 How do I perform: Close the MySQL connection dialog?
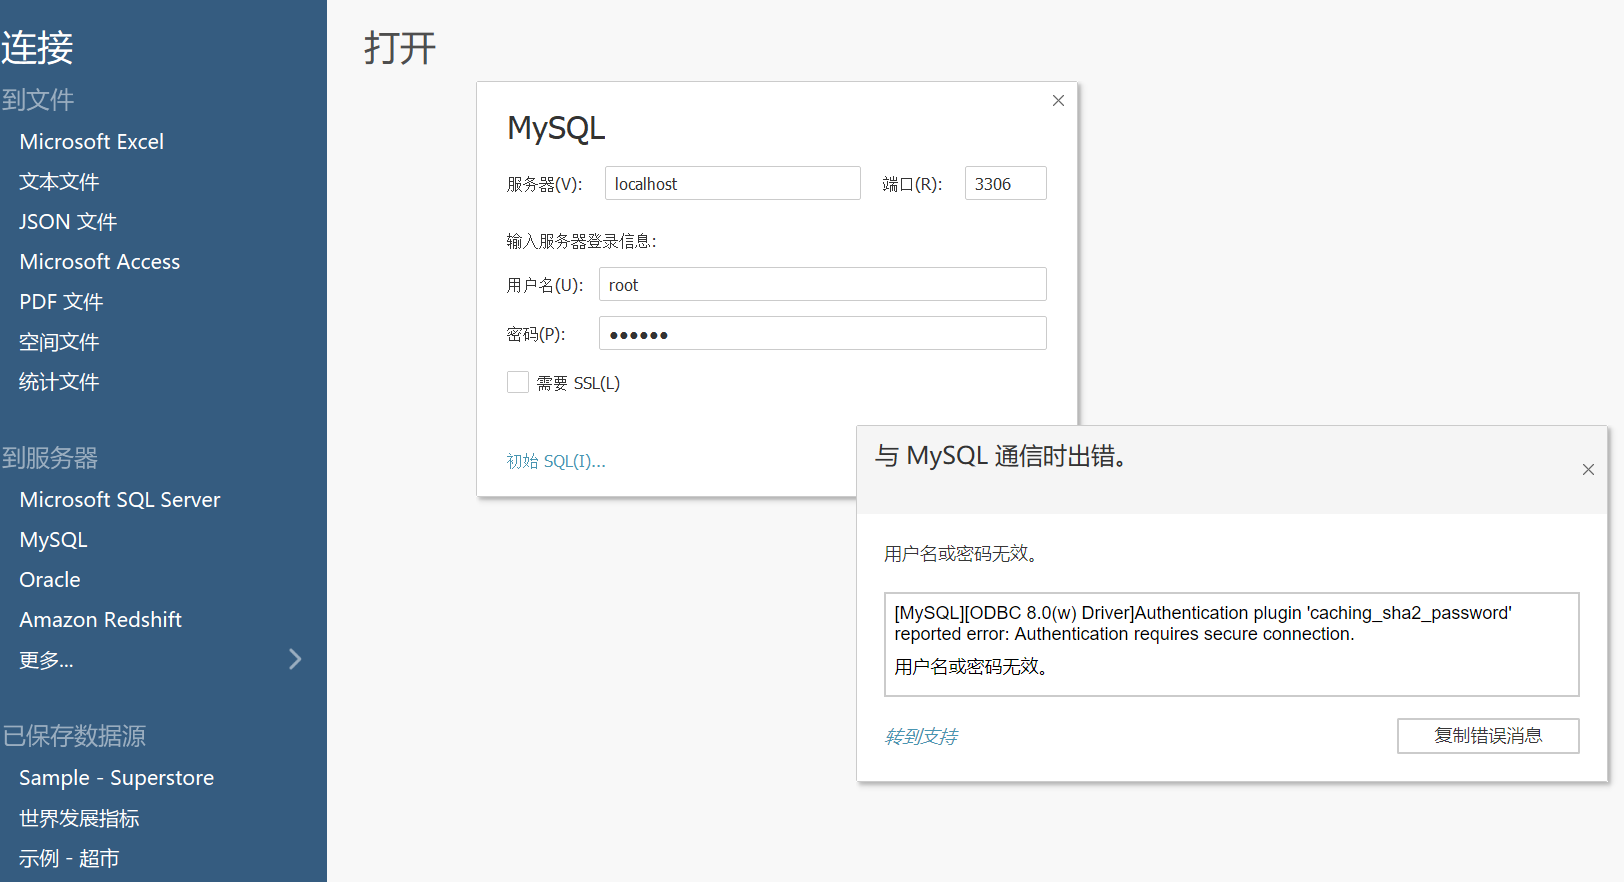click(1058, 100)
